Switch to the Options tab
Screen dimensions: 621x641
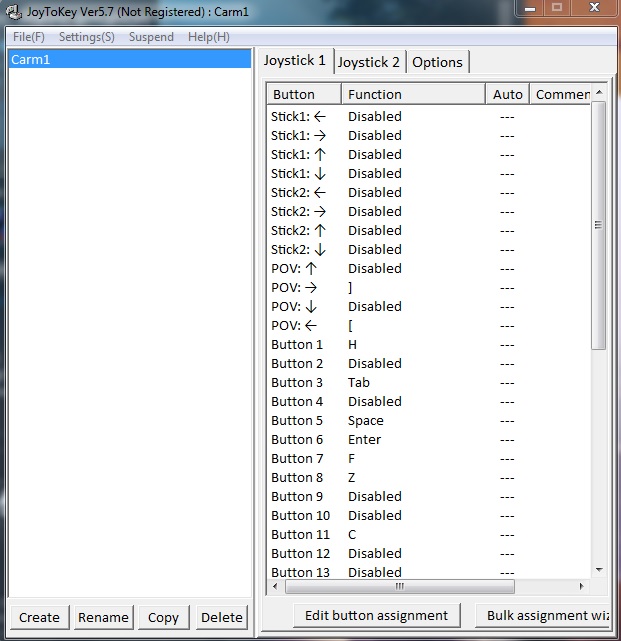point(437,62)
